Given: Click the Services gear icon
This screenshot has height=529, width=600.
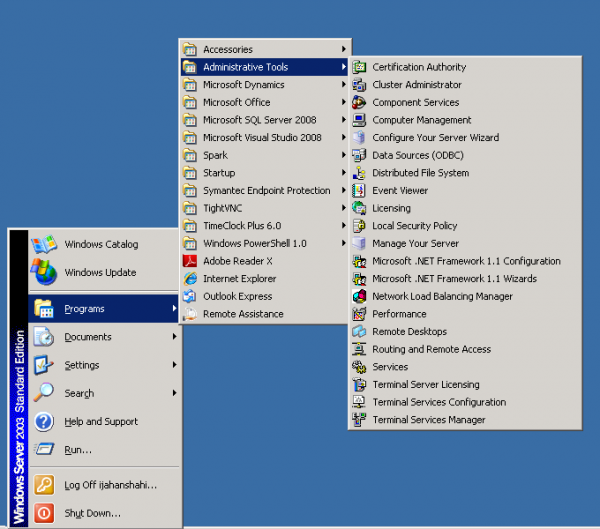Looking at the screenshot, I should click(x=360, y=367).
